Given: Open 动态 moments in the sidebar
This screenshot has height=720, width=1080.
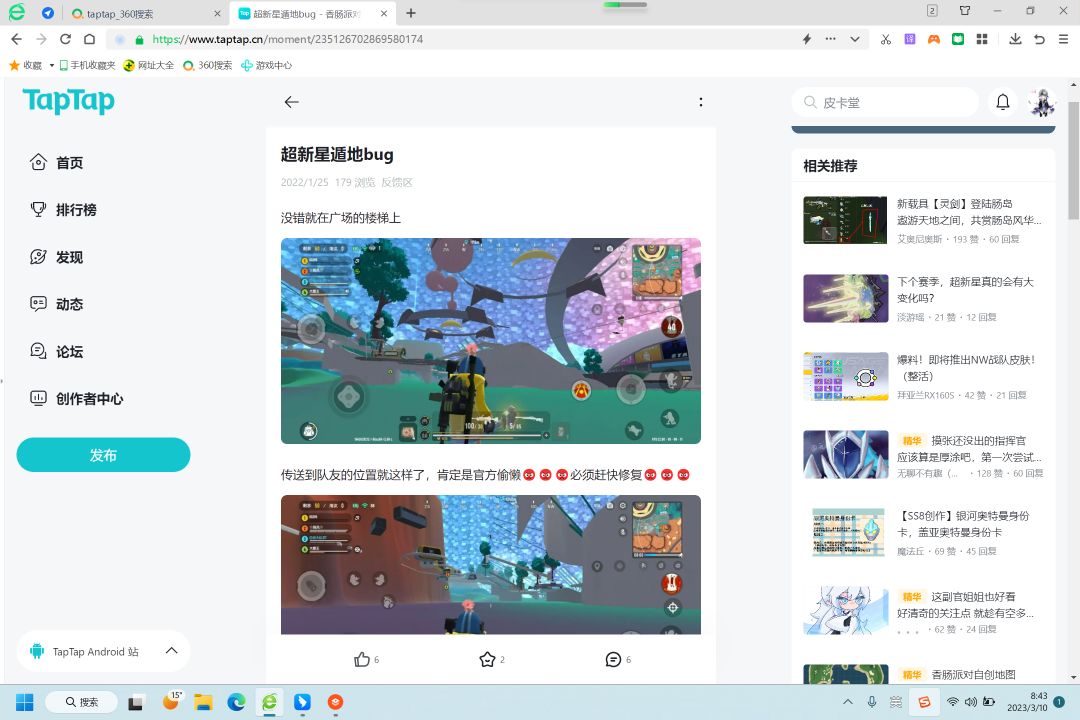Looking at the screenshot, I should 56,304.
